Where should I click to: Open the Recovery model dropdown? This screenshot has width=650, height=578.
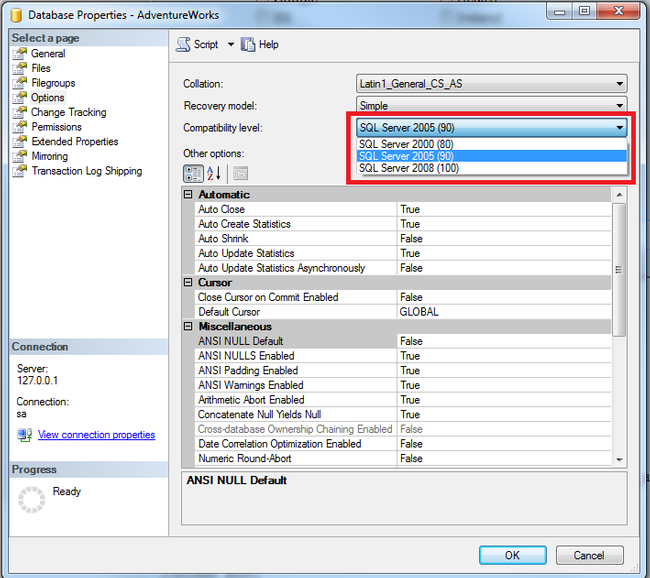coord(491,105)
